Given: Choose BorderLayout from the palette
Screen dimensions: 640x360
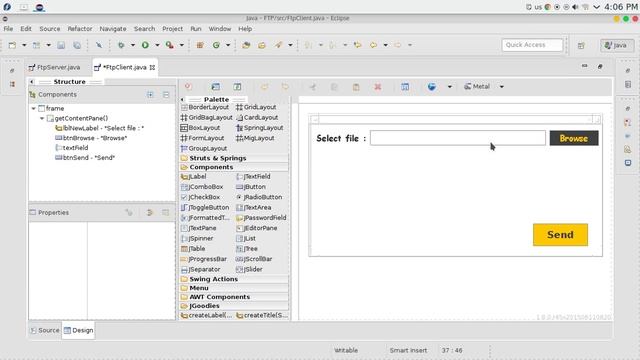Looking at the screenshot, I should pos(205,107).
